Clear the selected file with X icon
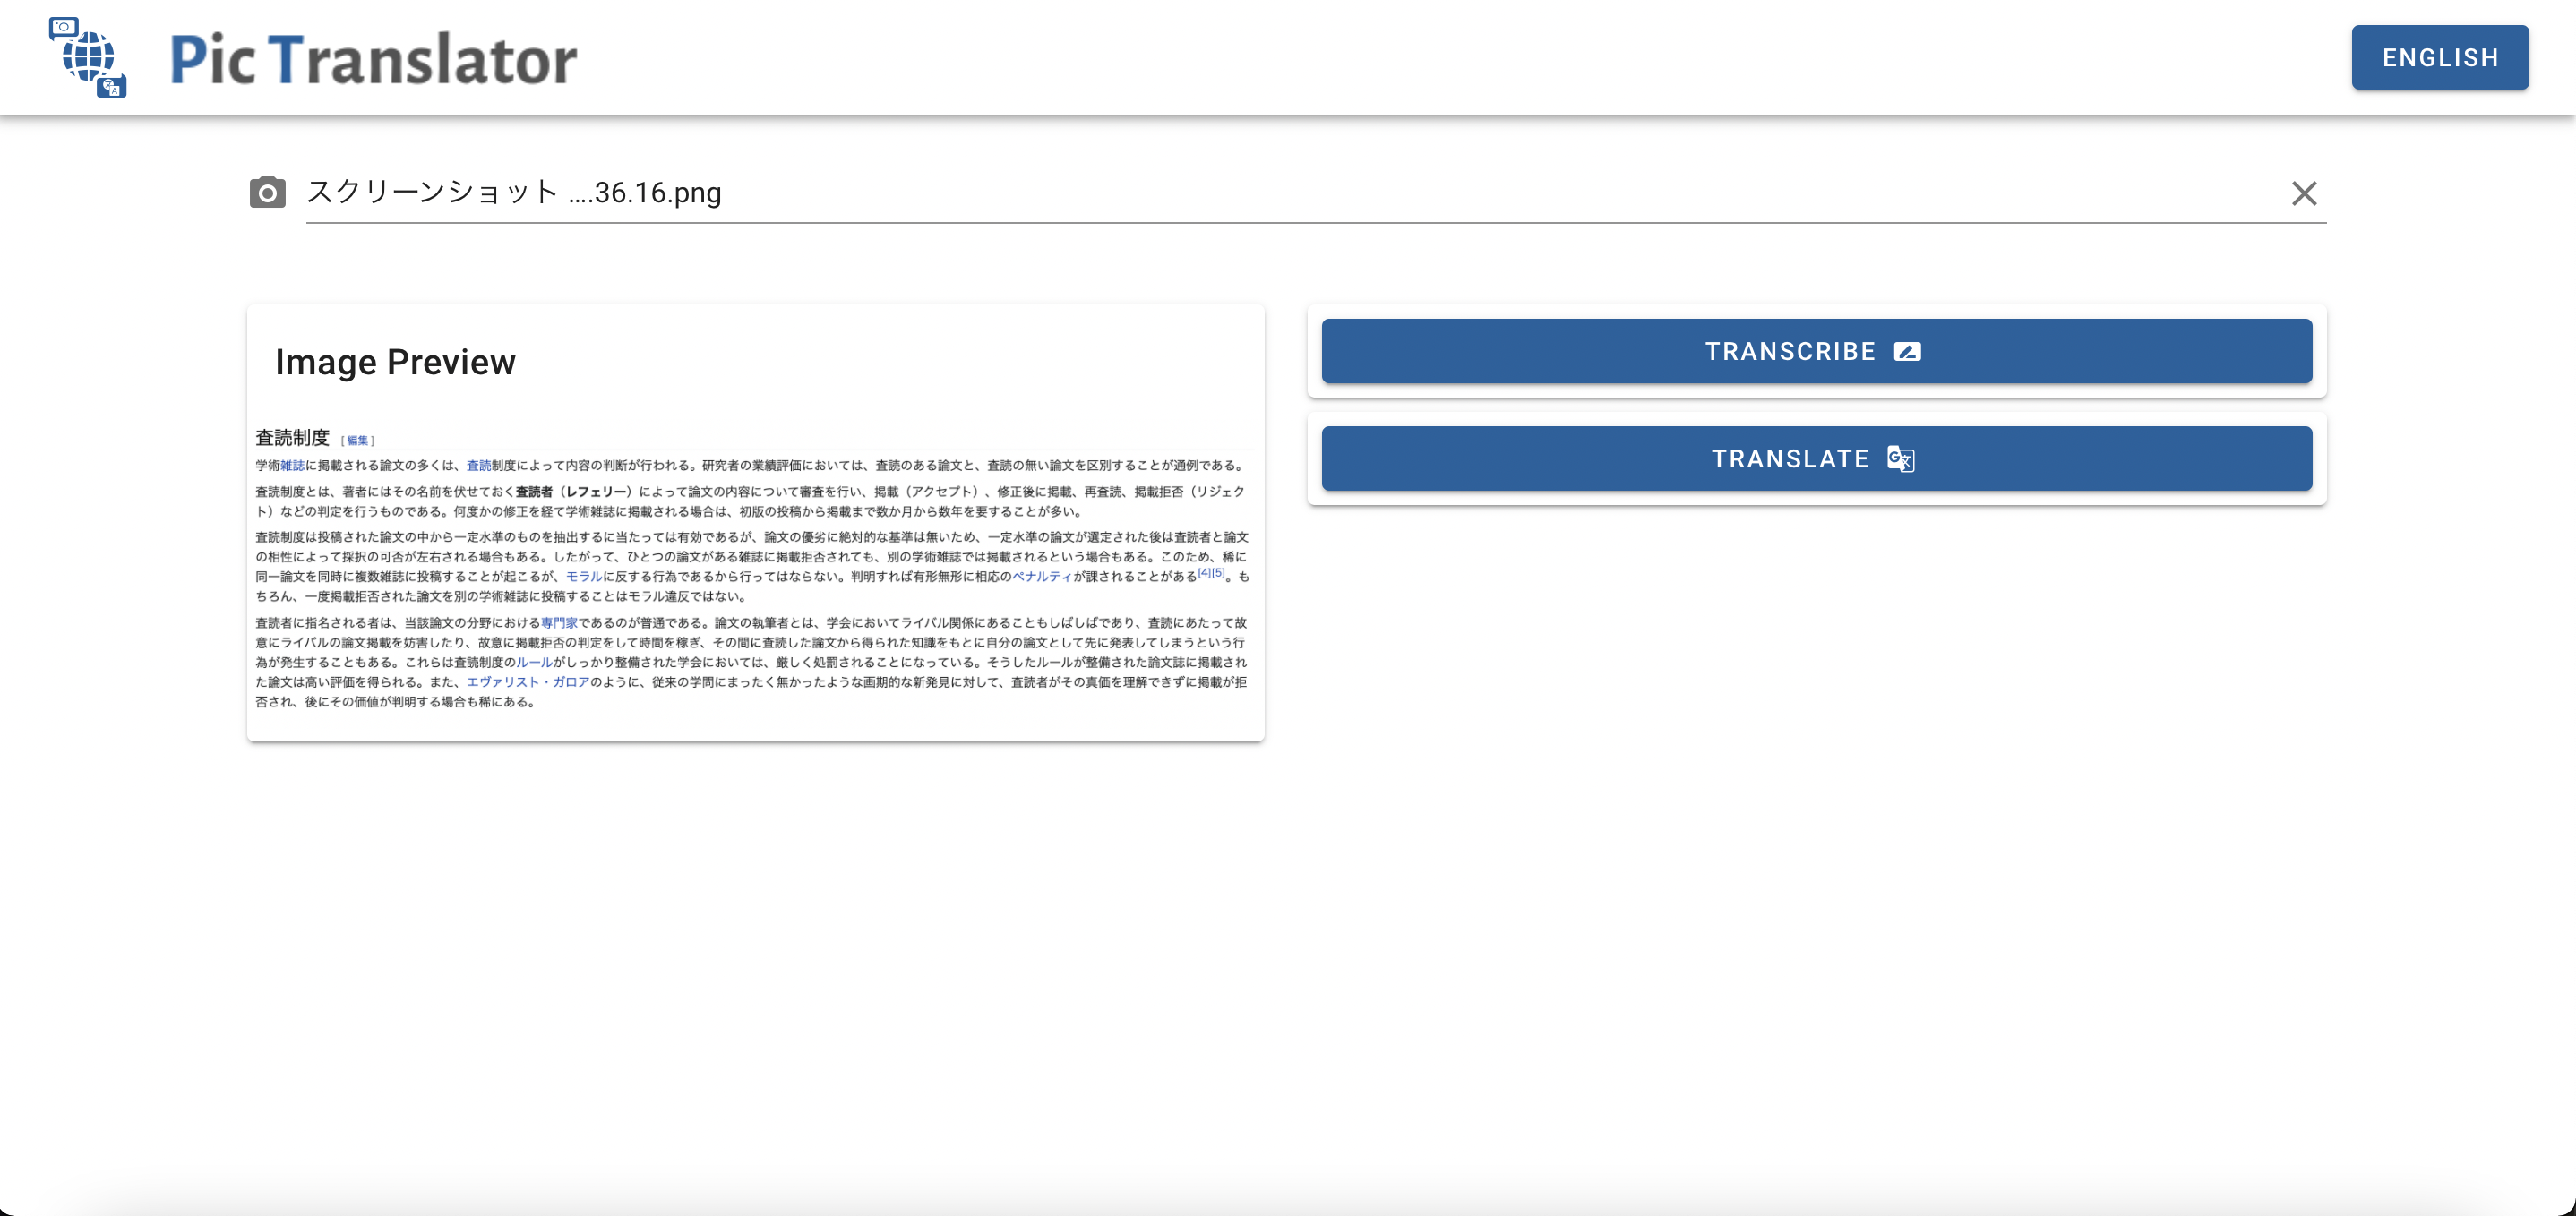Image resolution: width=2576 pixels, height=1216 pixels. click(x=2303, y=193)
